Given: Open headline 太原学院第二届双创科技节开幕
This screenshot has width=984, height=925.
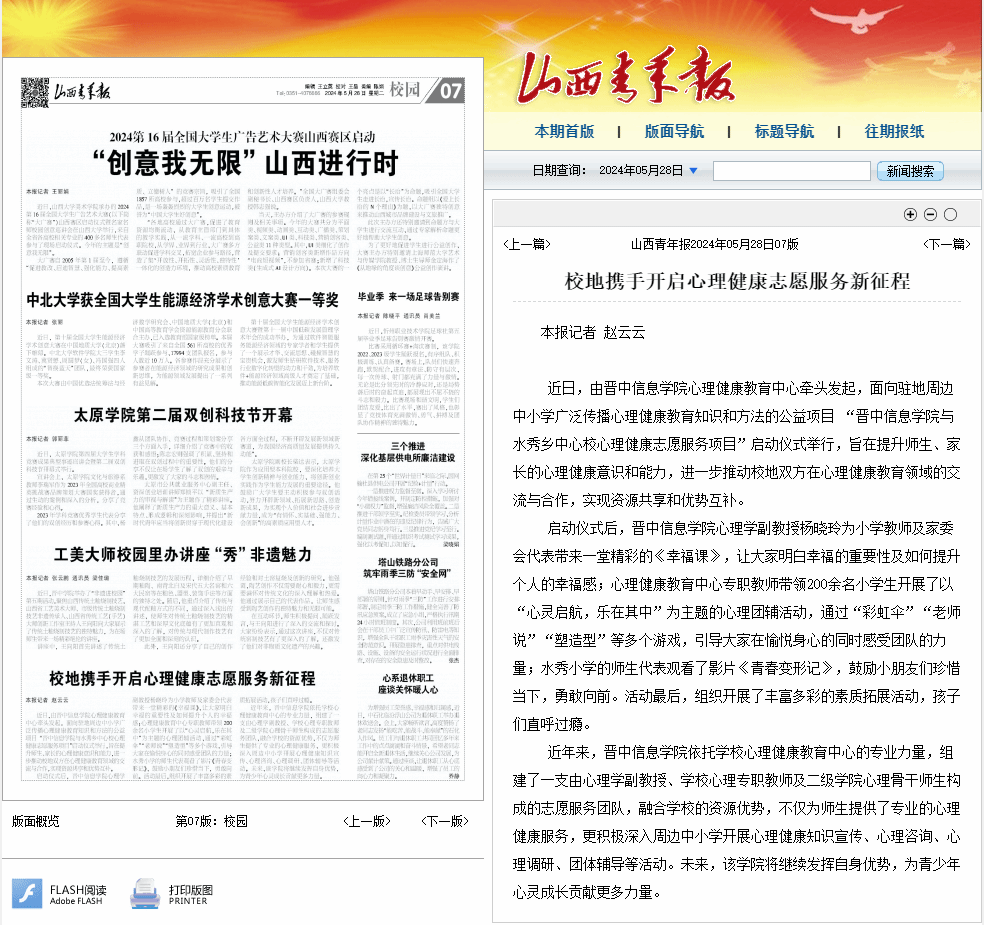Looking at the screenshot, I should tap(183, 415).
